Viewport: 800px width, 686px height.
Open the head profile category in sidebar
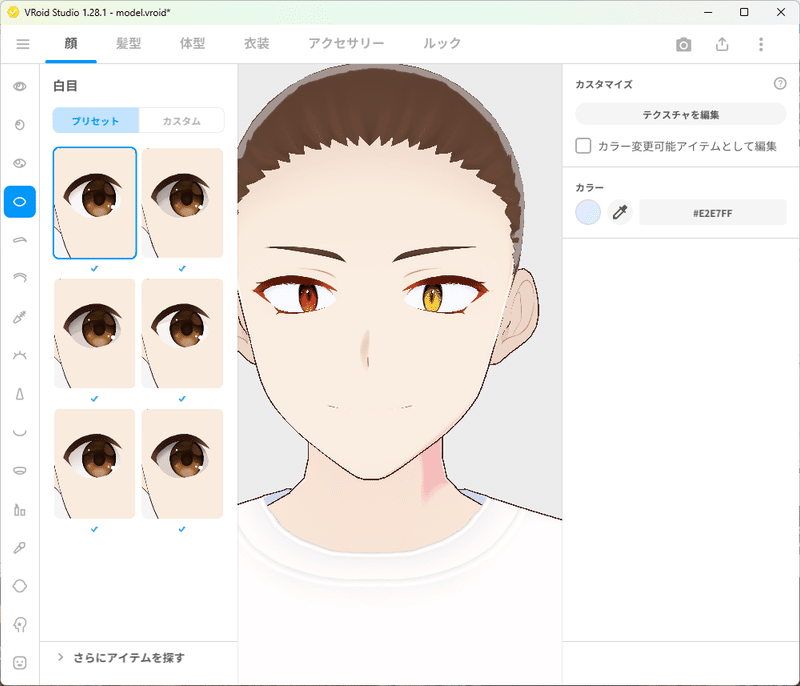pos(20,624)
